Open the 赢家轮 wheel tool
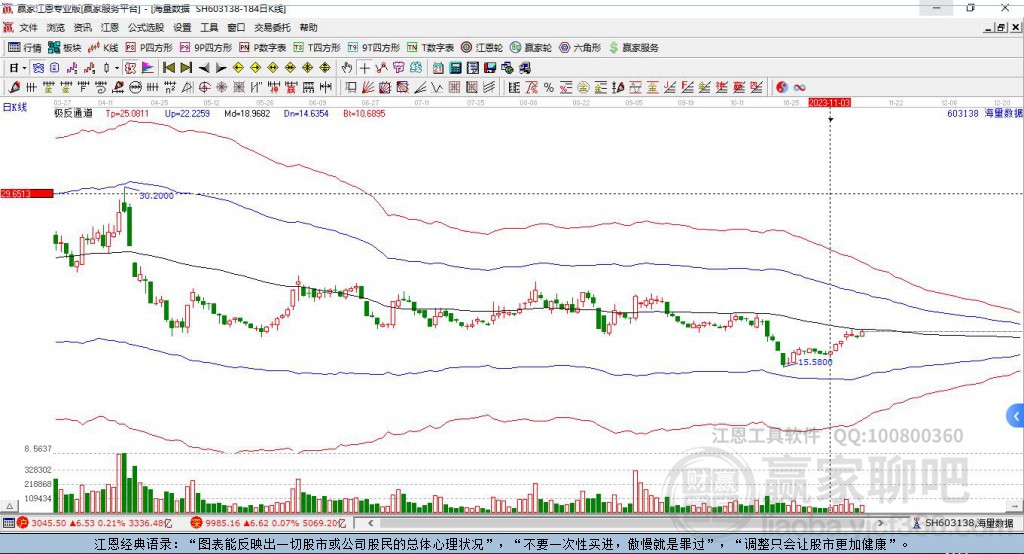 pos(531,48)
